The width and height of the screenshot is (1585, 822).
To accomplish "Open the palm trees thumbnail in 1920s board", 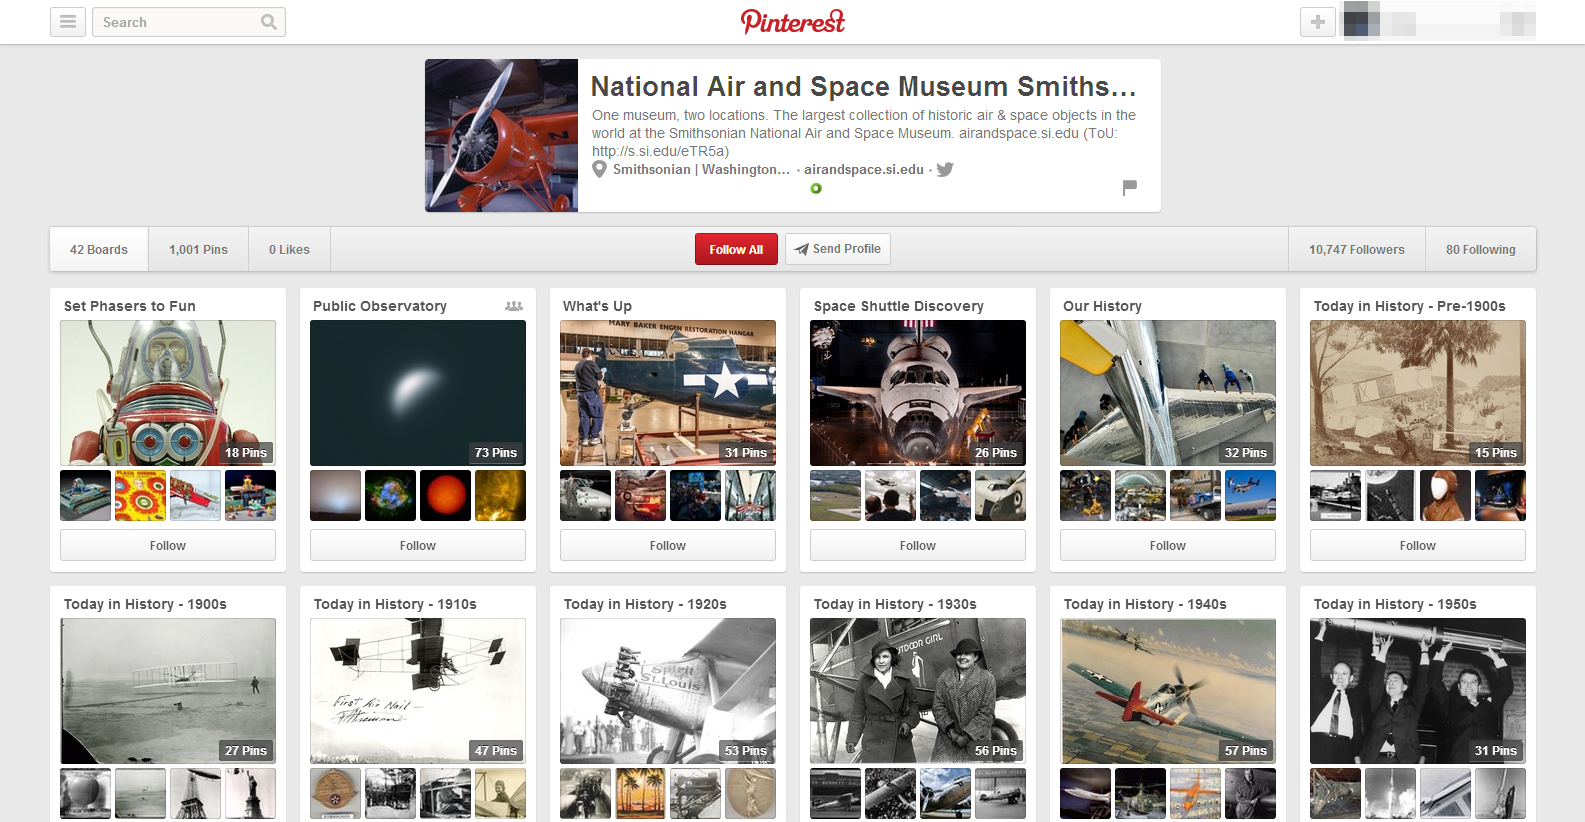I will [x=640, y=793].
